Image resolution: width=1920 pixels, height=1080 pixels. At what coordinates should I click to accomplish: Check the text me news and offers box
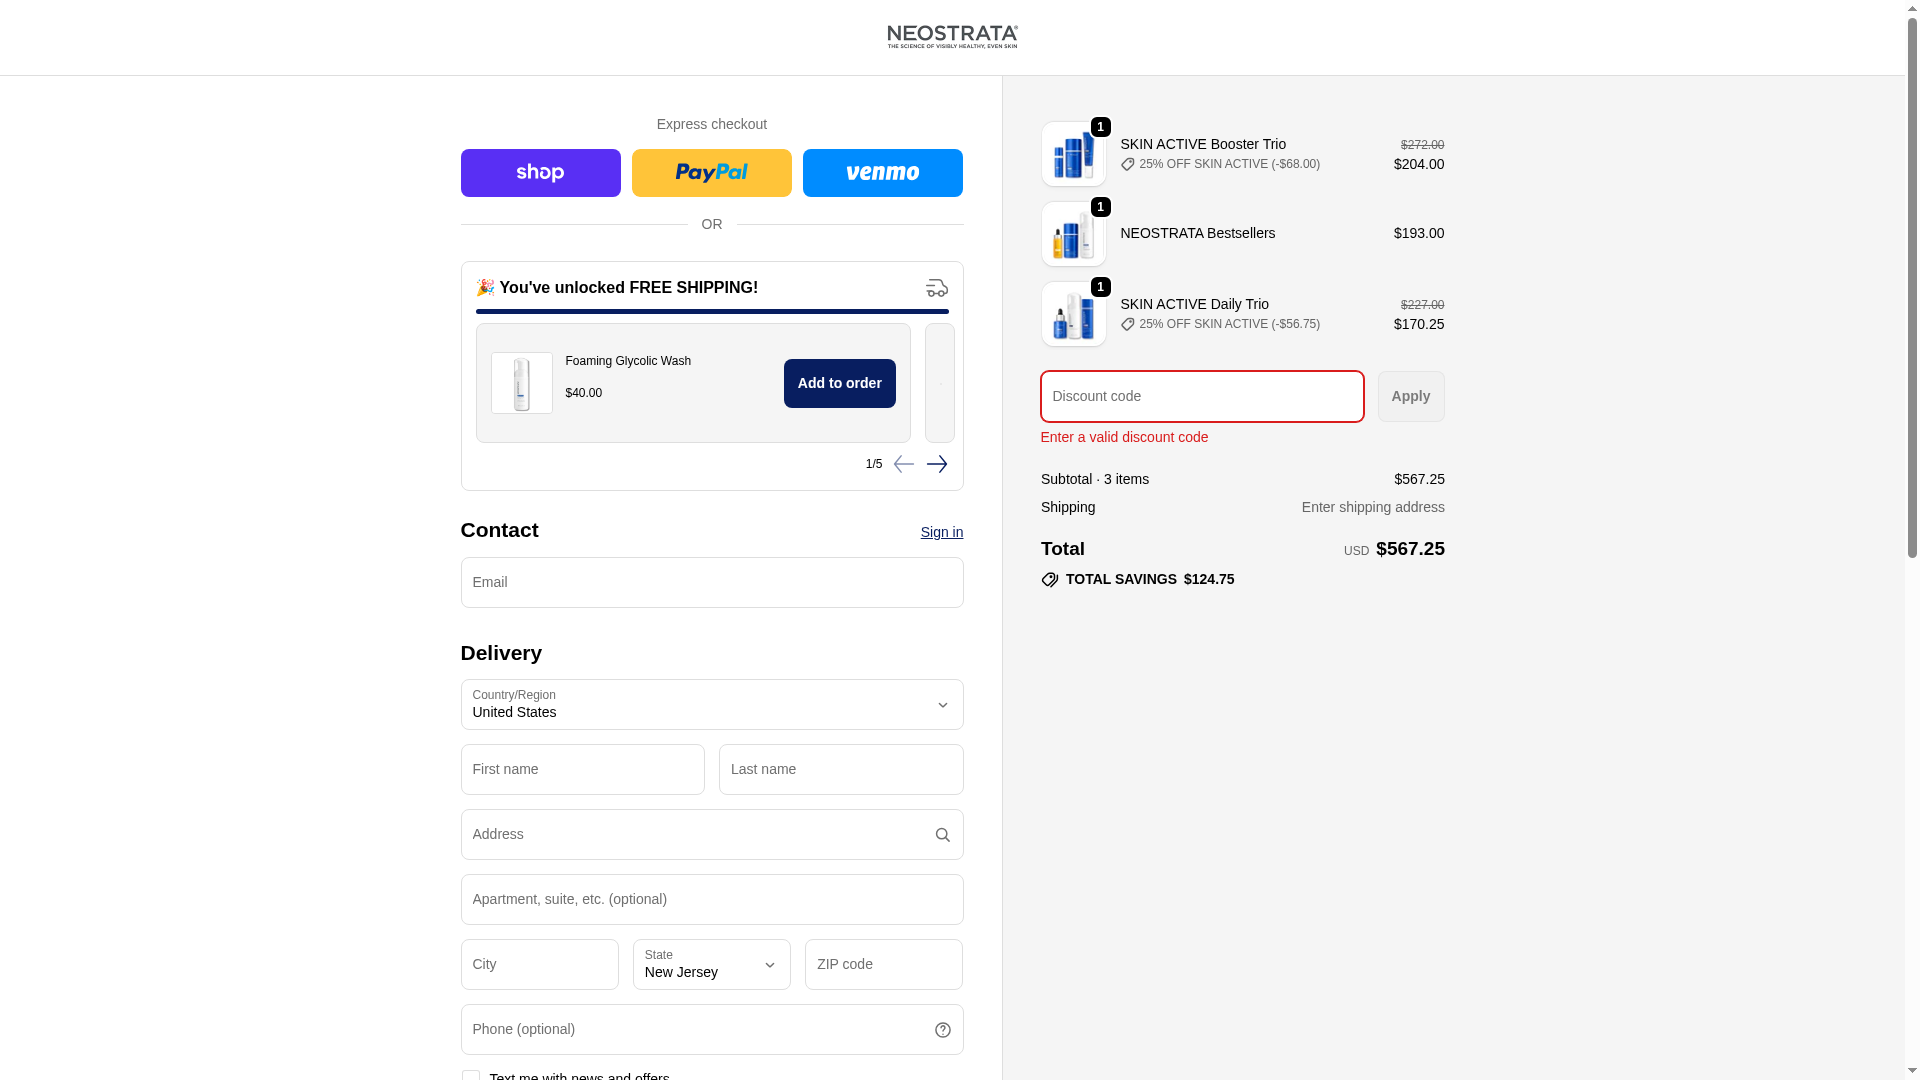[x=470, y=1076]
